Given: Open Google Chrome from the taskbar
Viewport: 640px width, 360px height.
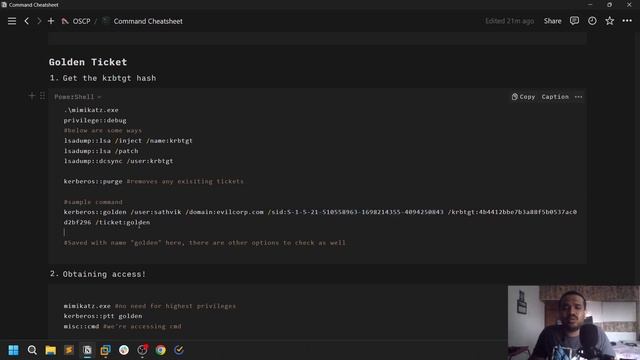Looking at the screenshot, I should 160,350.
